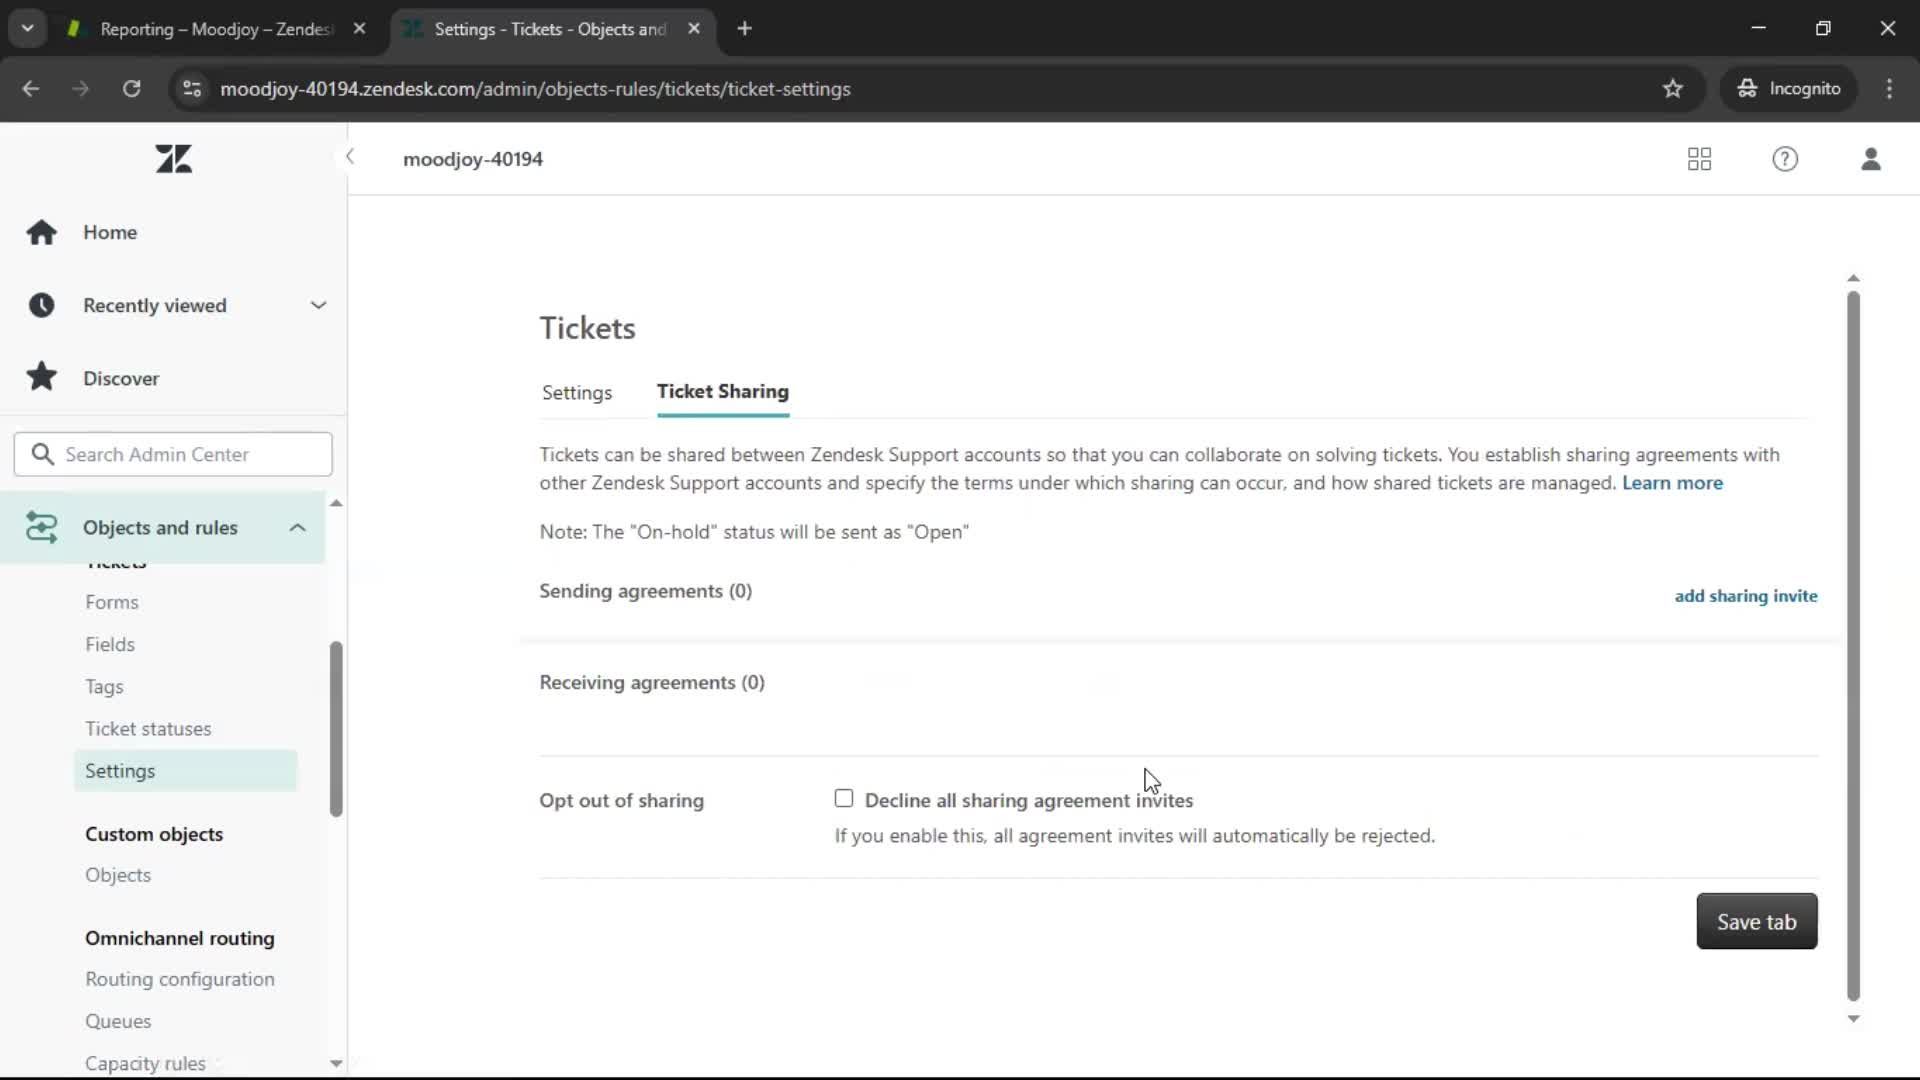This screenshot has height=1080, width=1920.
Task: Select the Ticket Sharing tab
Action: coord(723,391)
